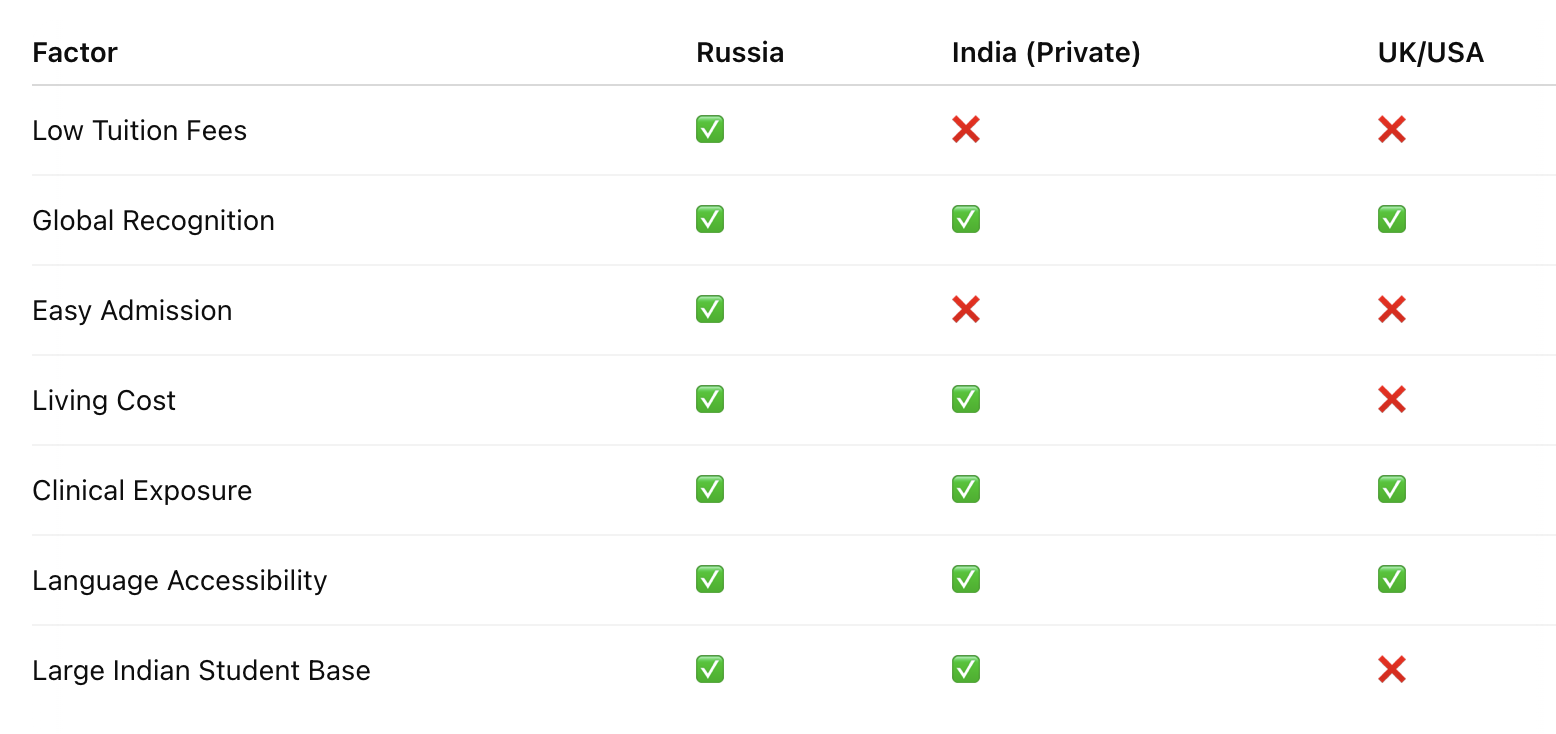The image size is (1556, 734).
Task: Click India's green check for Clinical Exposure
Action: point(966,489)
